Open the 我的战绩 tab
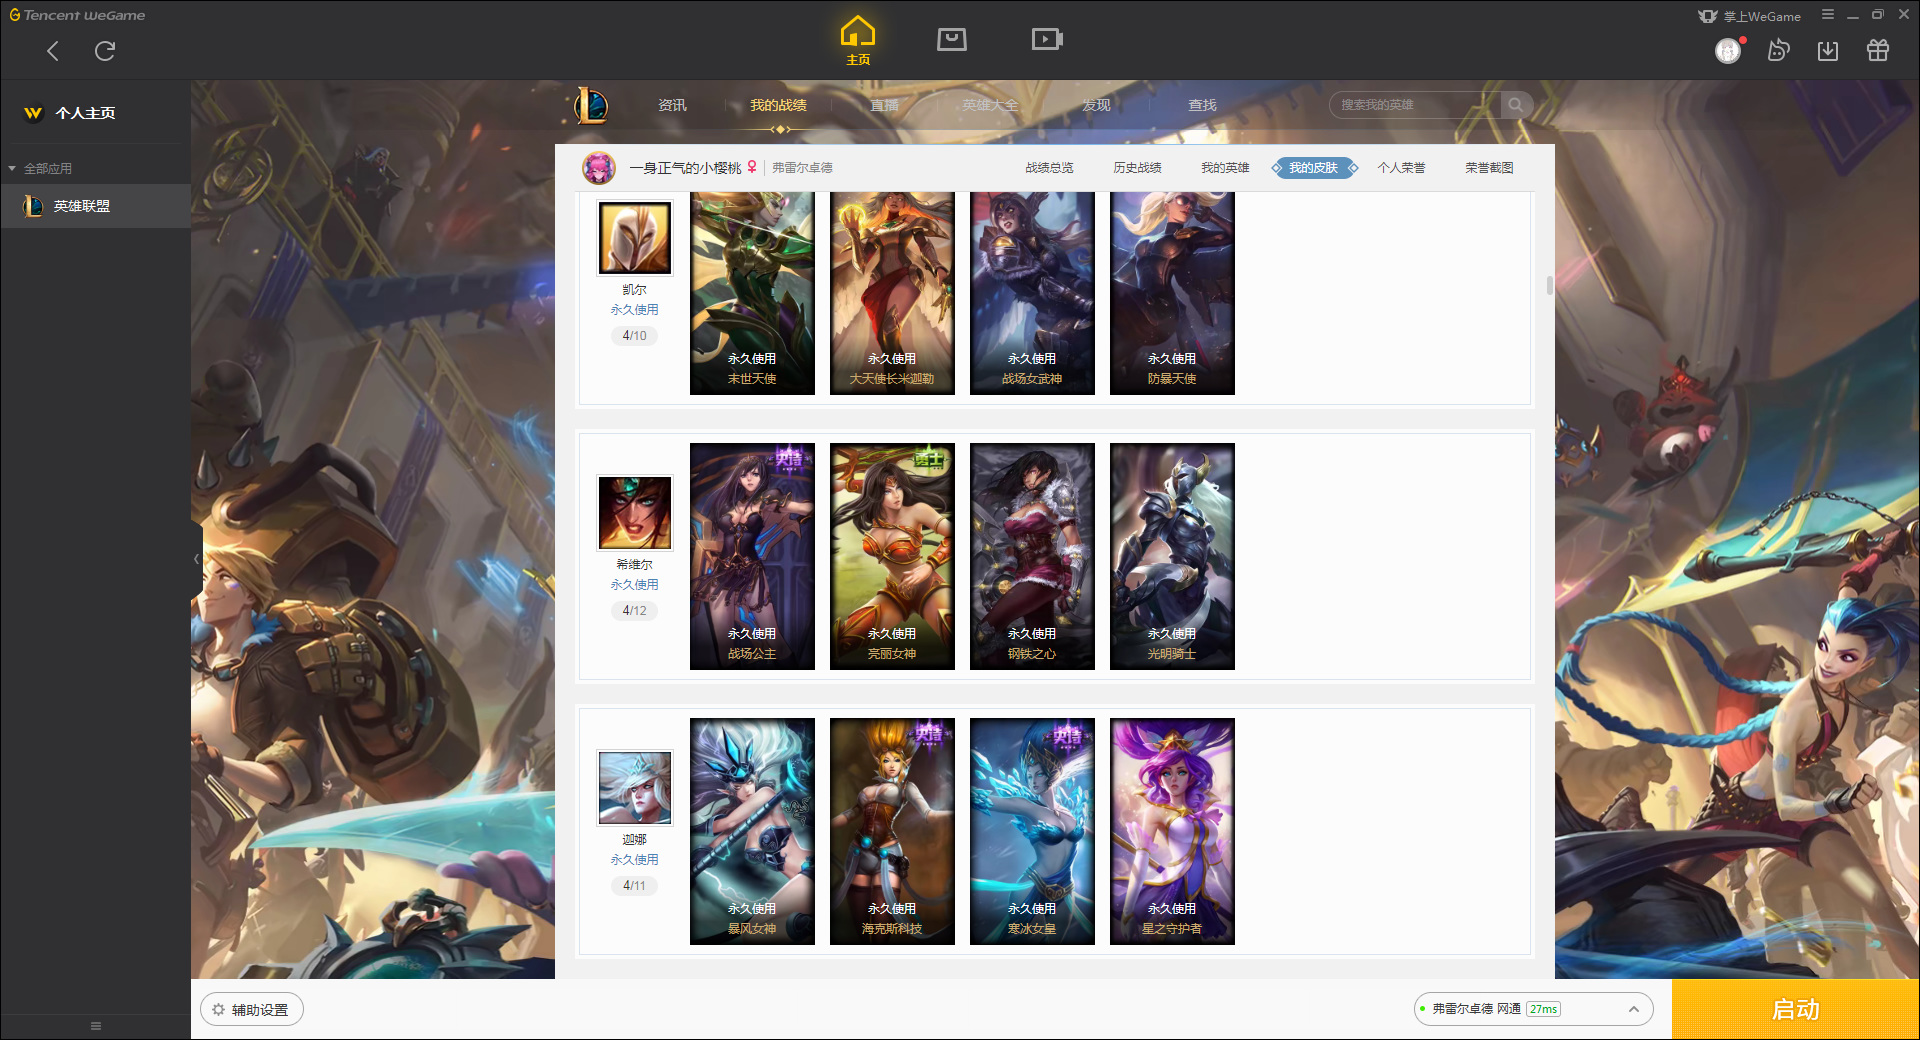 [x=778, y=105]
